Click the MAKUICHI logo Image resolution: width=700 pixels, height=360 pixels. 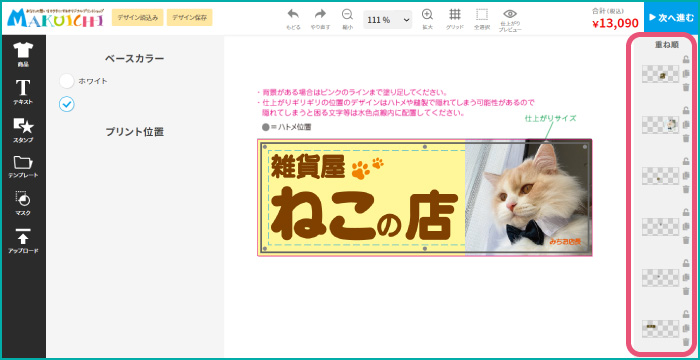[x=55, y=18]
